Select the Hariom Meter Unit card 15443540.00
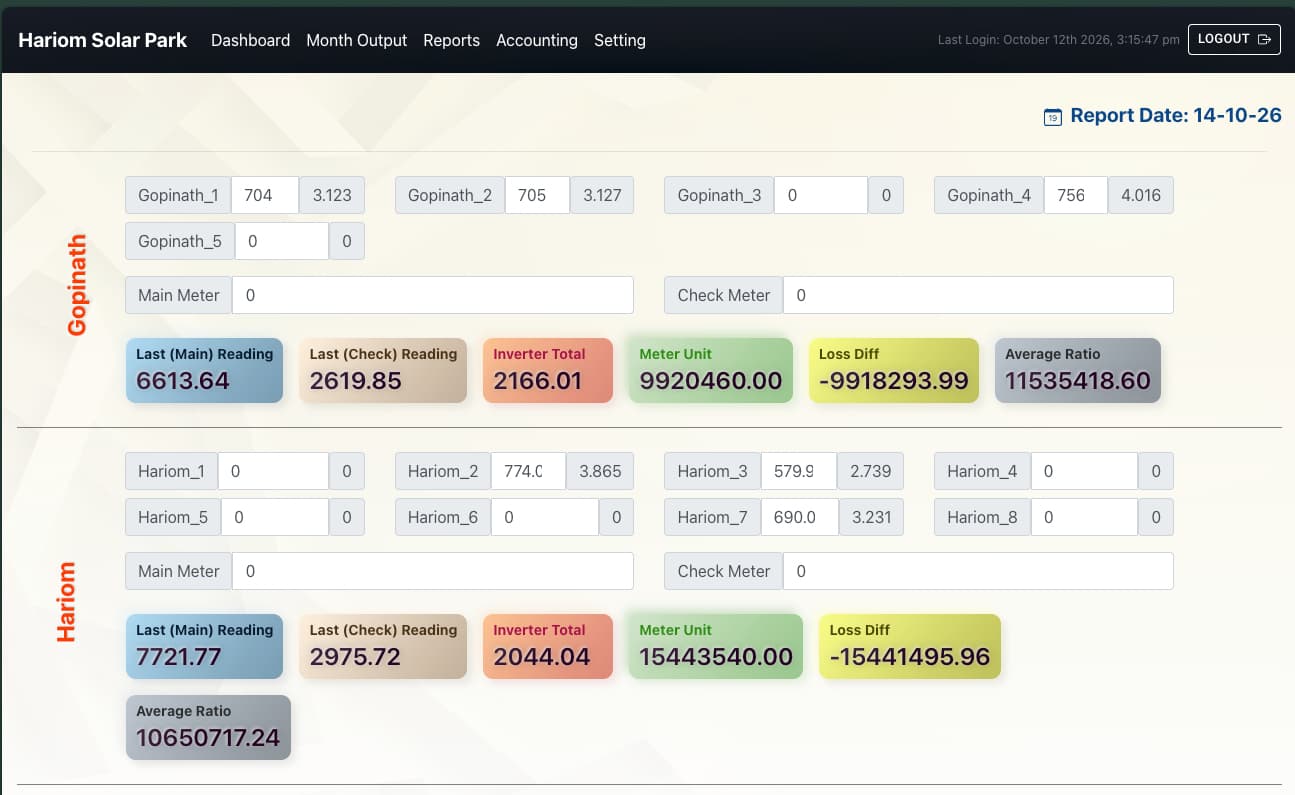Viewport: 1295px width, 795px height. (x=716, y=646)
